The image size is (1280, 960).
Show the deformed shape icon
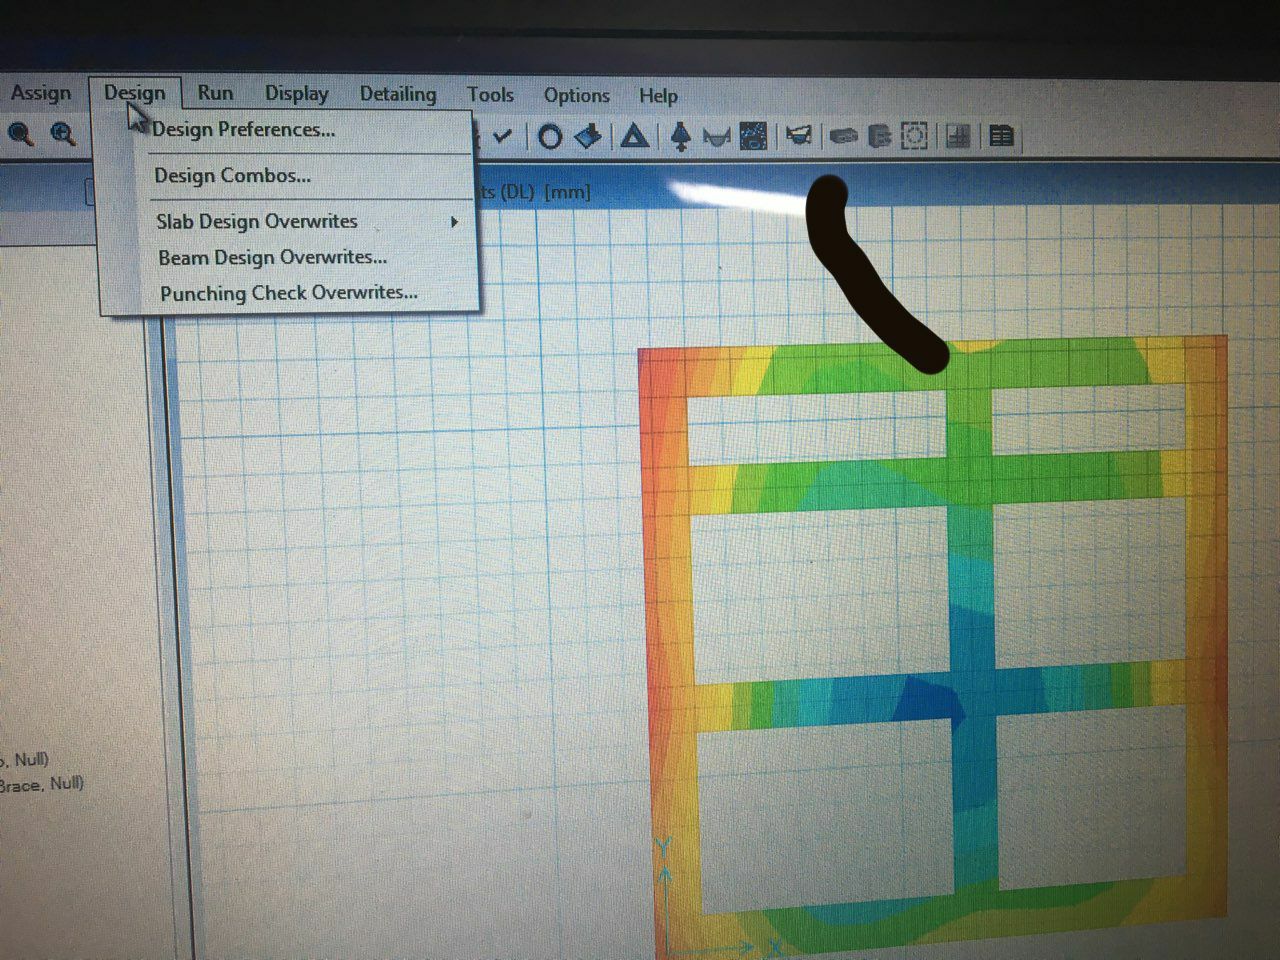click(x=716, y=137)
